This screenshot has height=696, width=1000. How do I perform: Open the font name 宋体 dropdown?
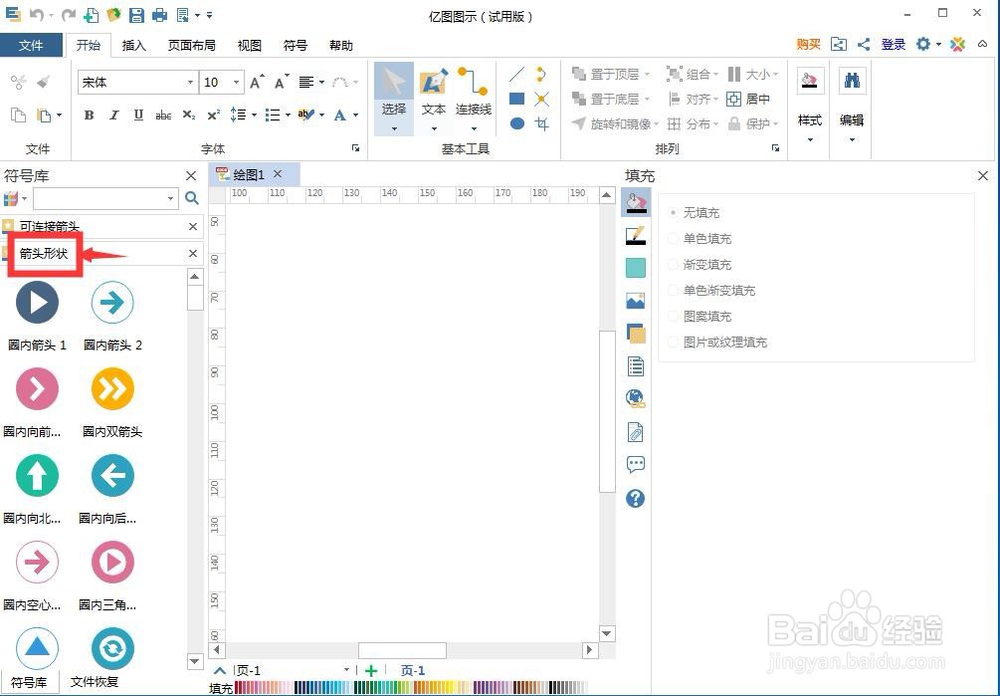click(190, 82)
